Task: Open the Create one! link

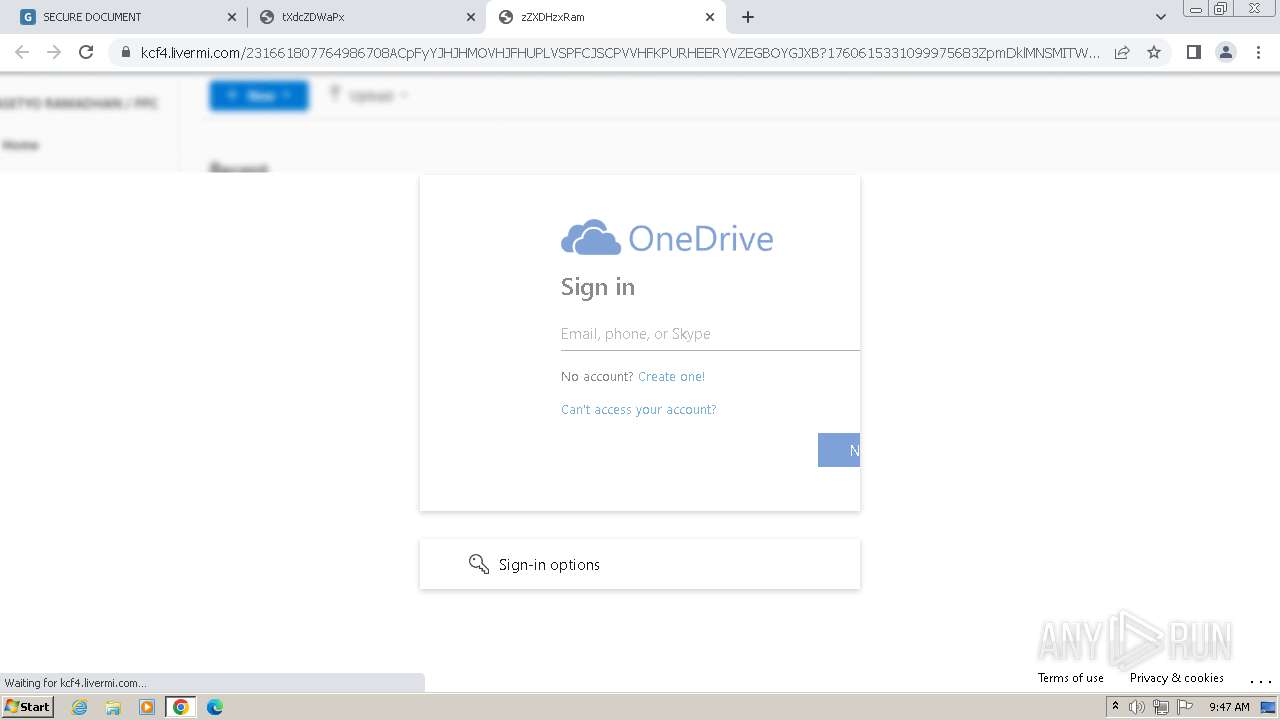Action: pos(671,377)
